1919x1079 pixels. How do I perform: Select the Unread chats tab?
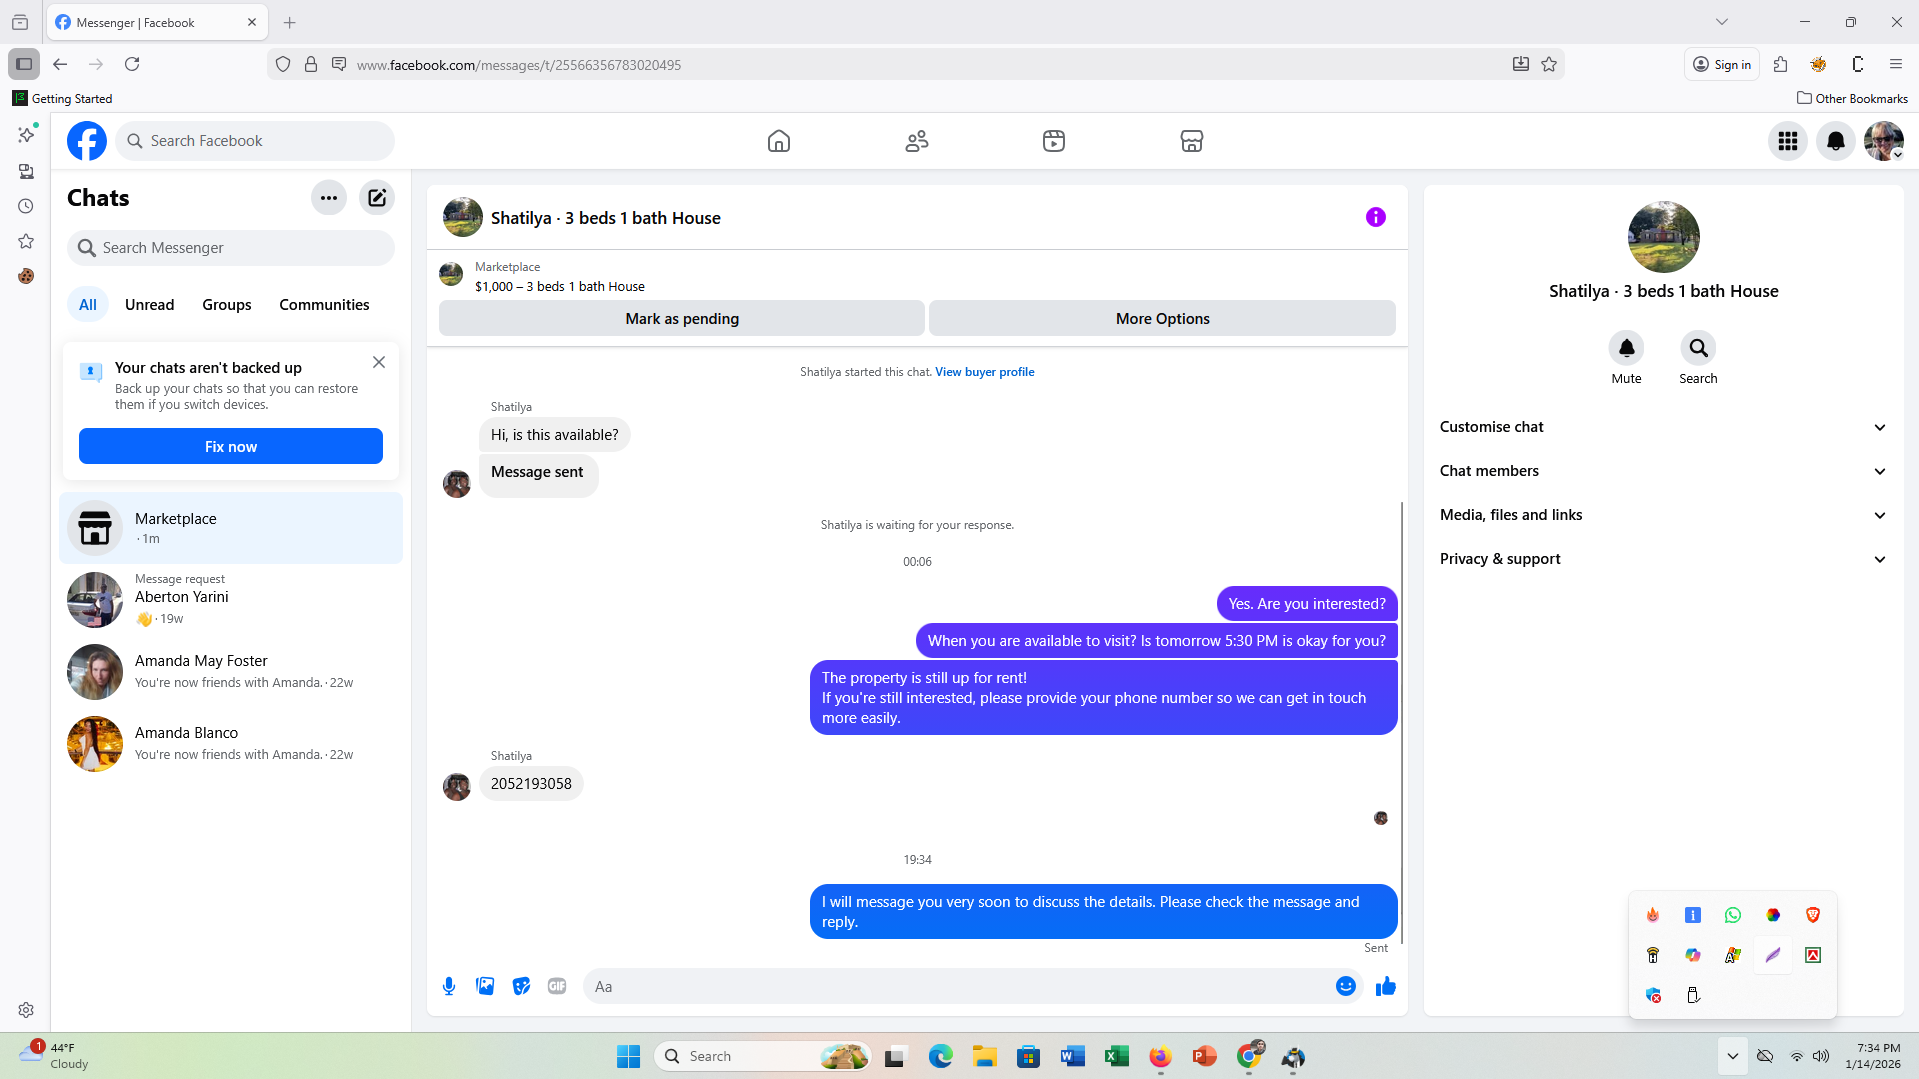[x=150, y=305]
